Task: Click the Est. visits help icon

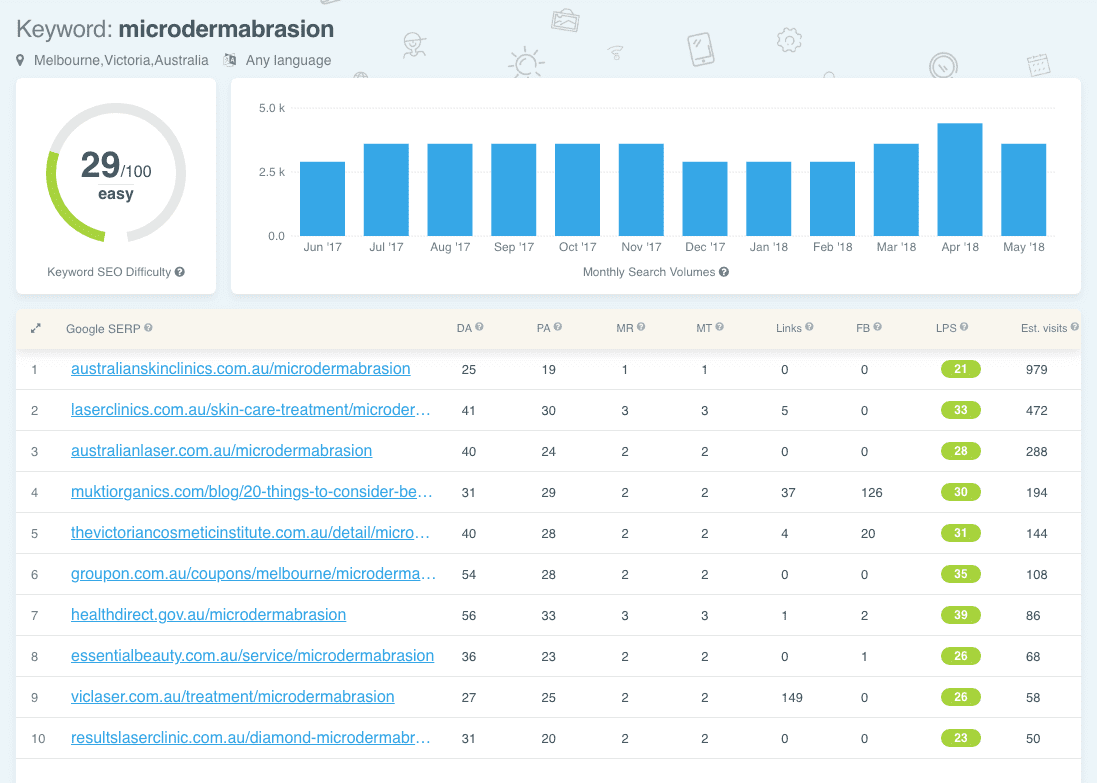Action: point(1075,327)
